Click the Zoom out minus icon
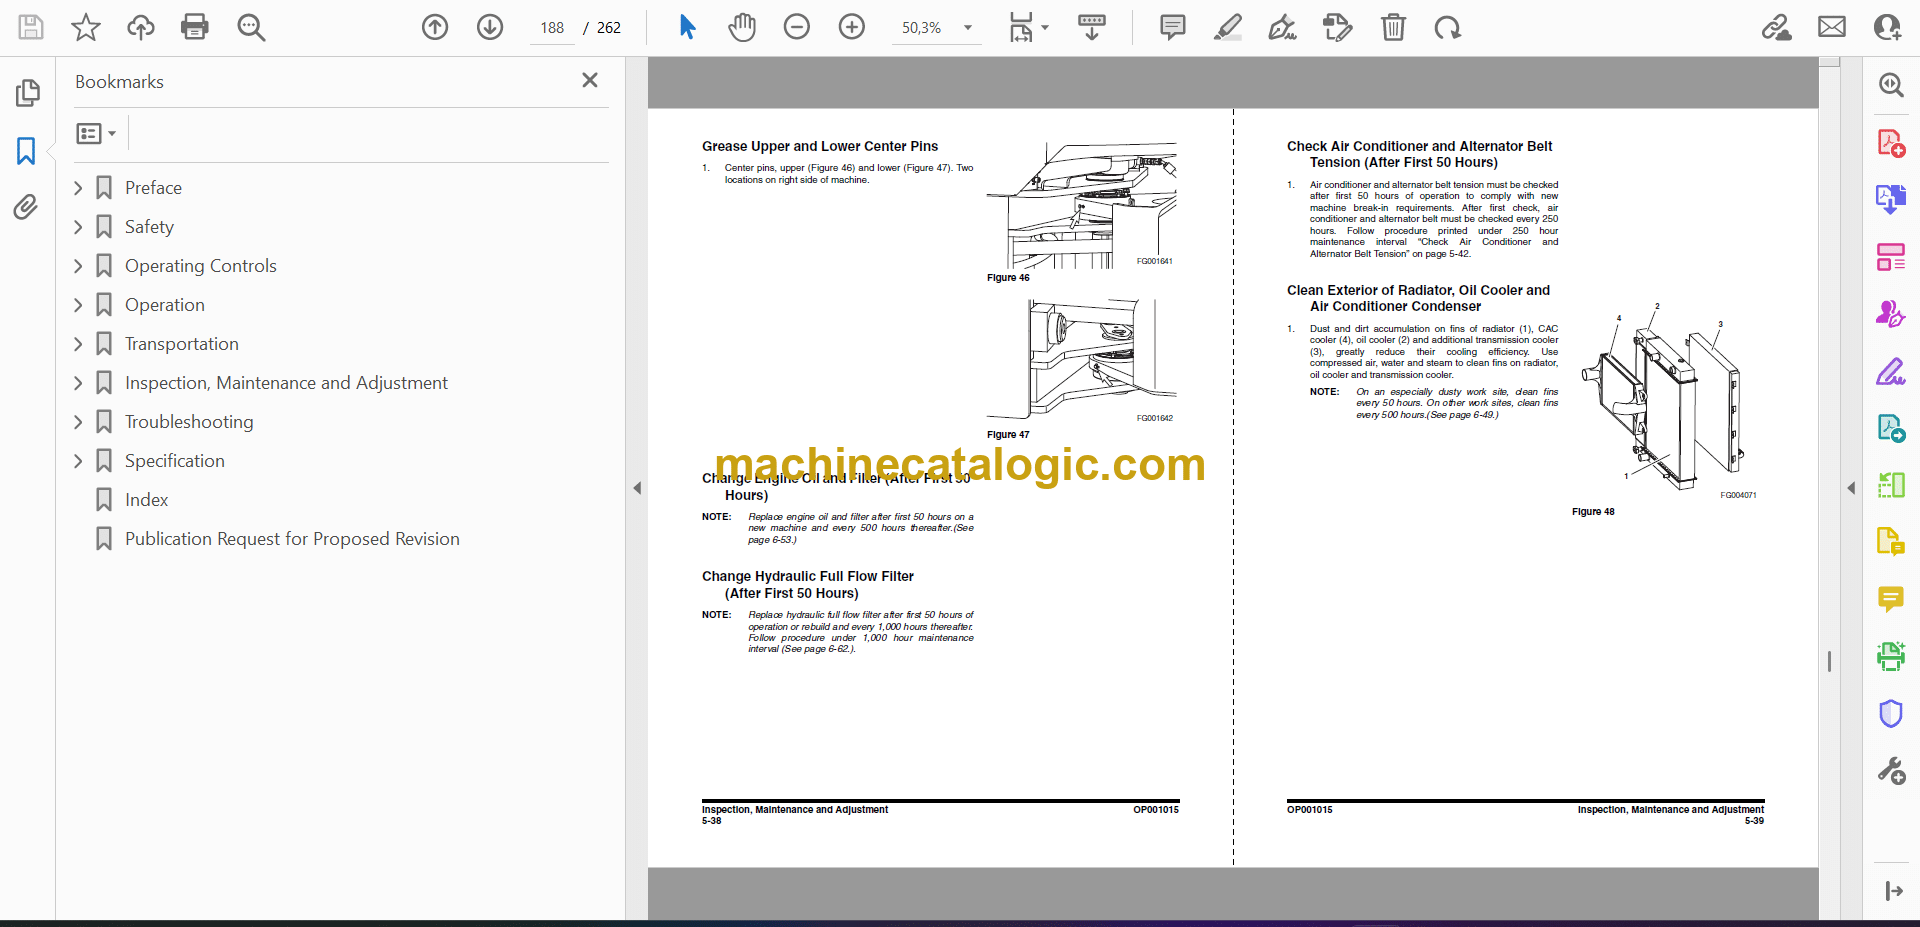This screenshot has height=927, width=1920. click(x=796, y=27)
